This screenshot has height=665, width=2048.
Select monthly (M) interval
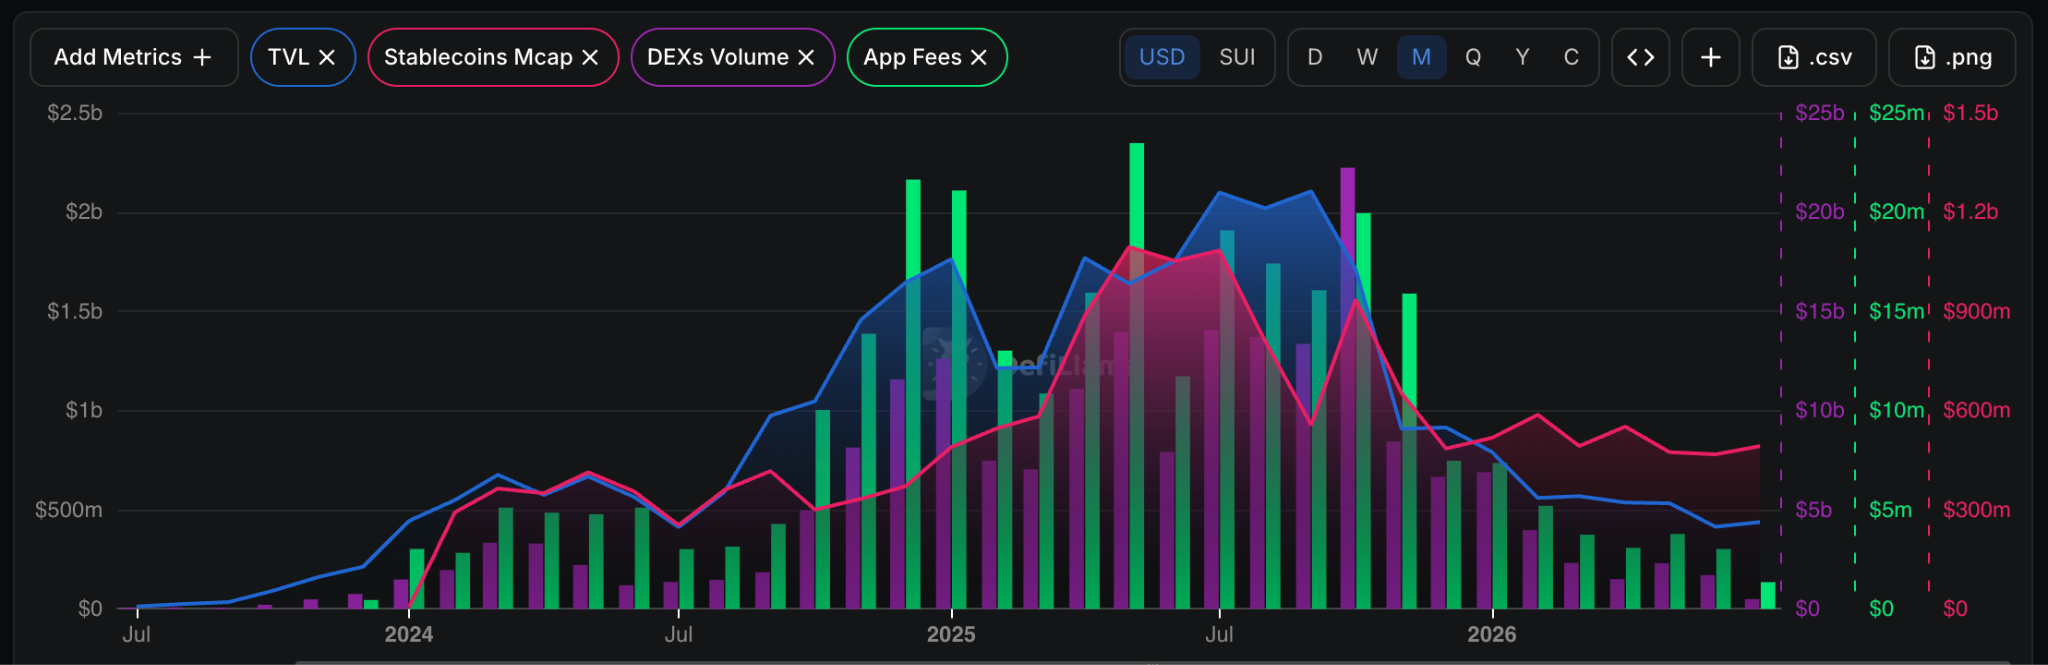pyautogui.click(x=1421, y=58)
